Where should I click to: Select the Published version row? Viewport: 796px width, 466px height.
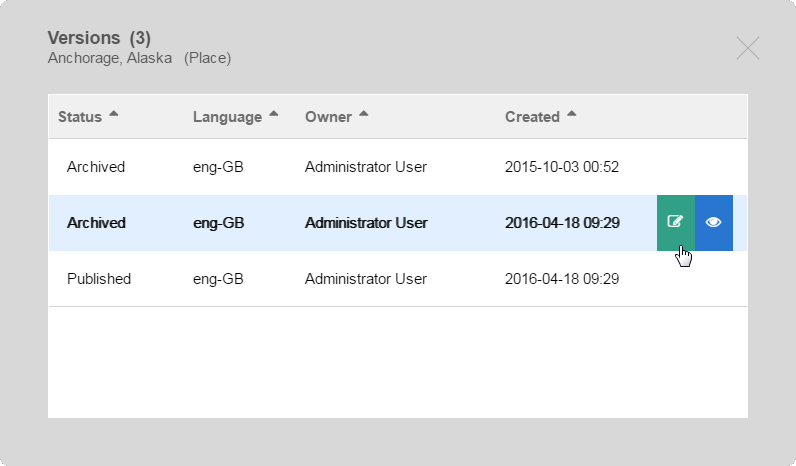coord(398,279)
